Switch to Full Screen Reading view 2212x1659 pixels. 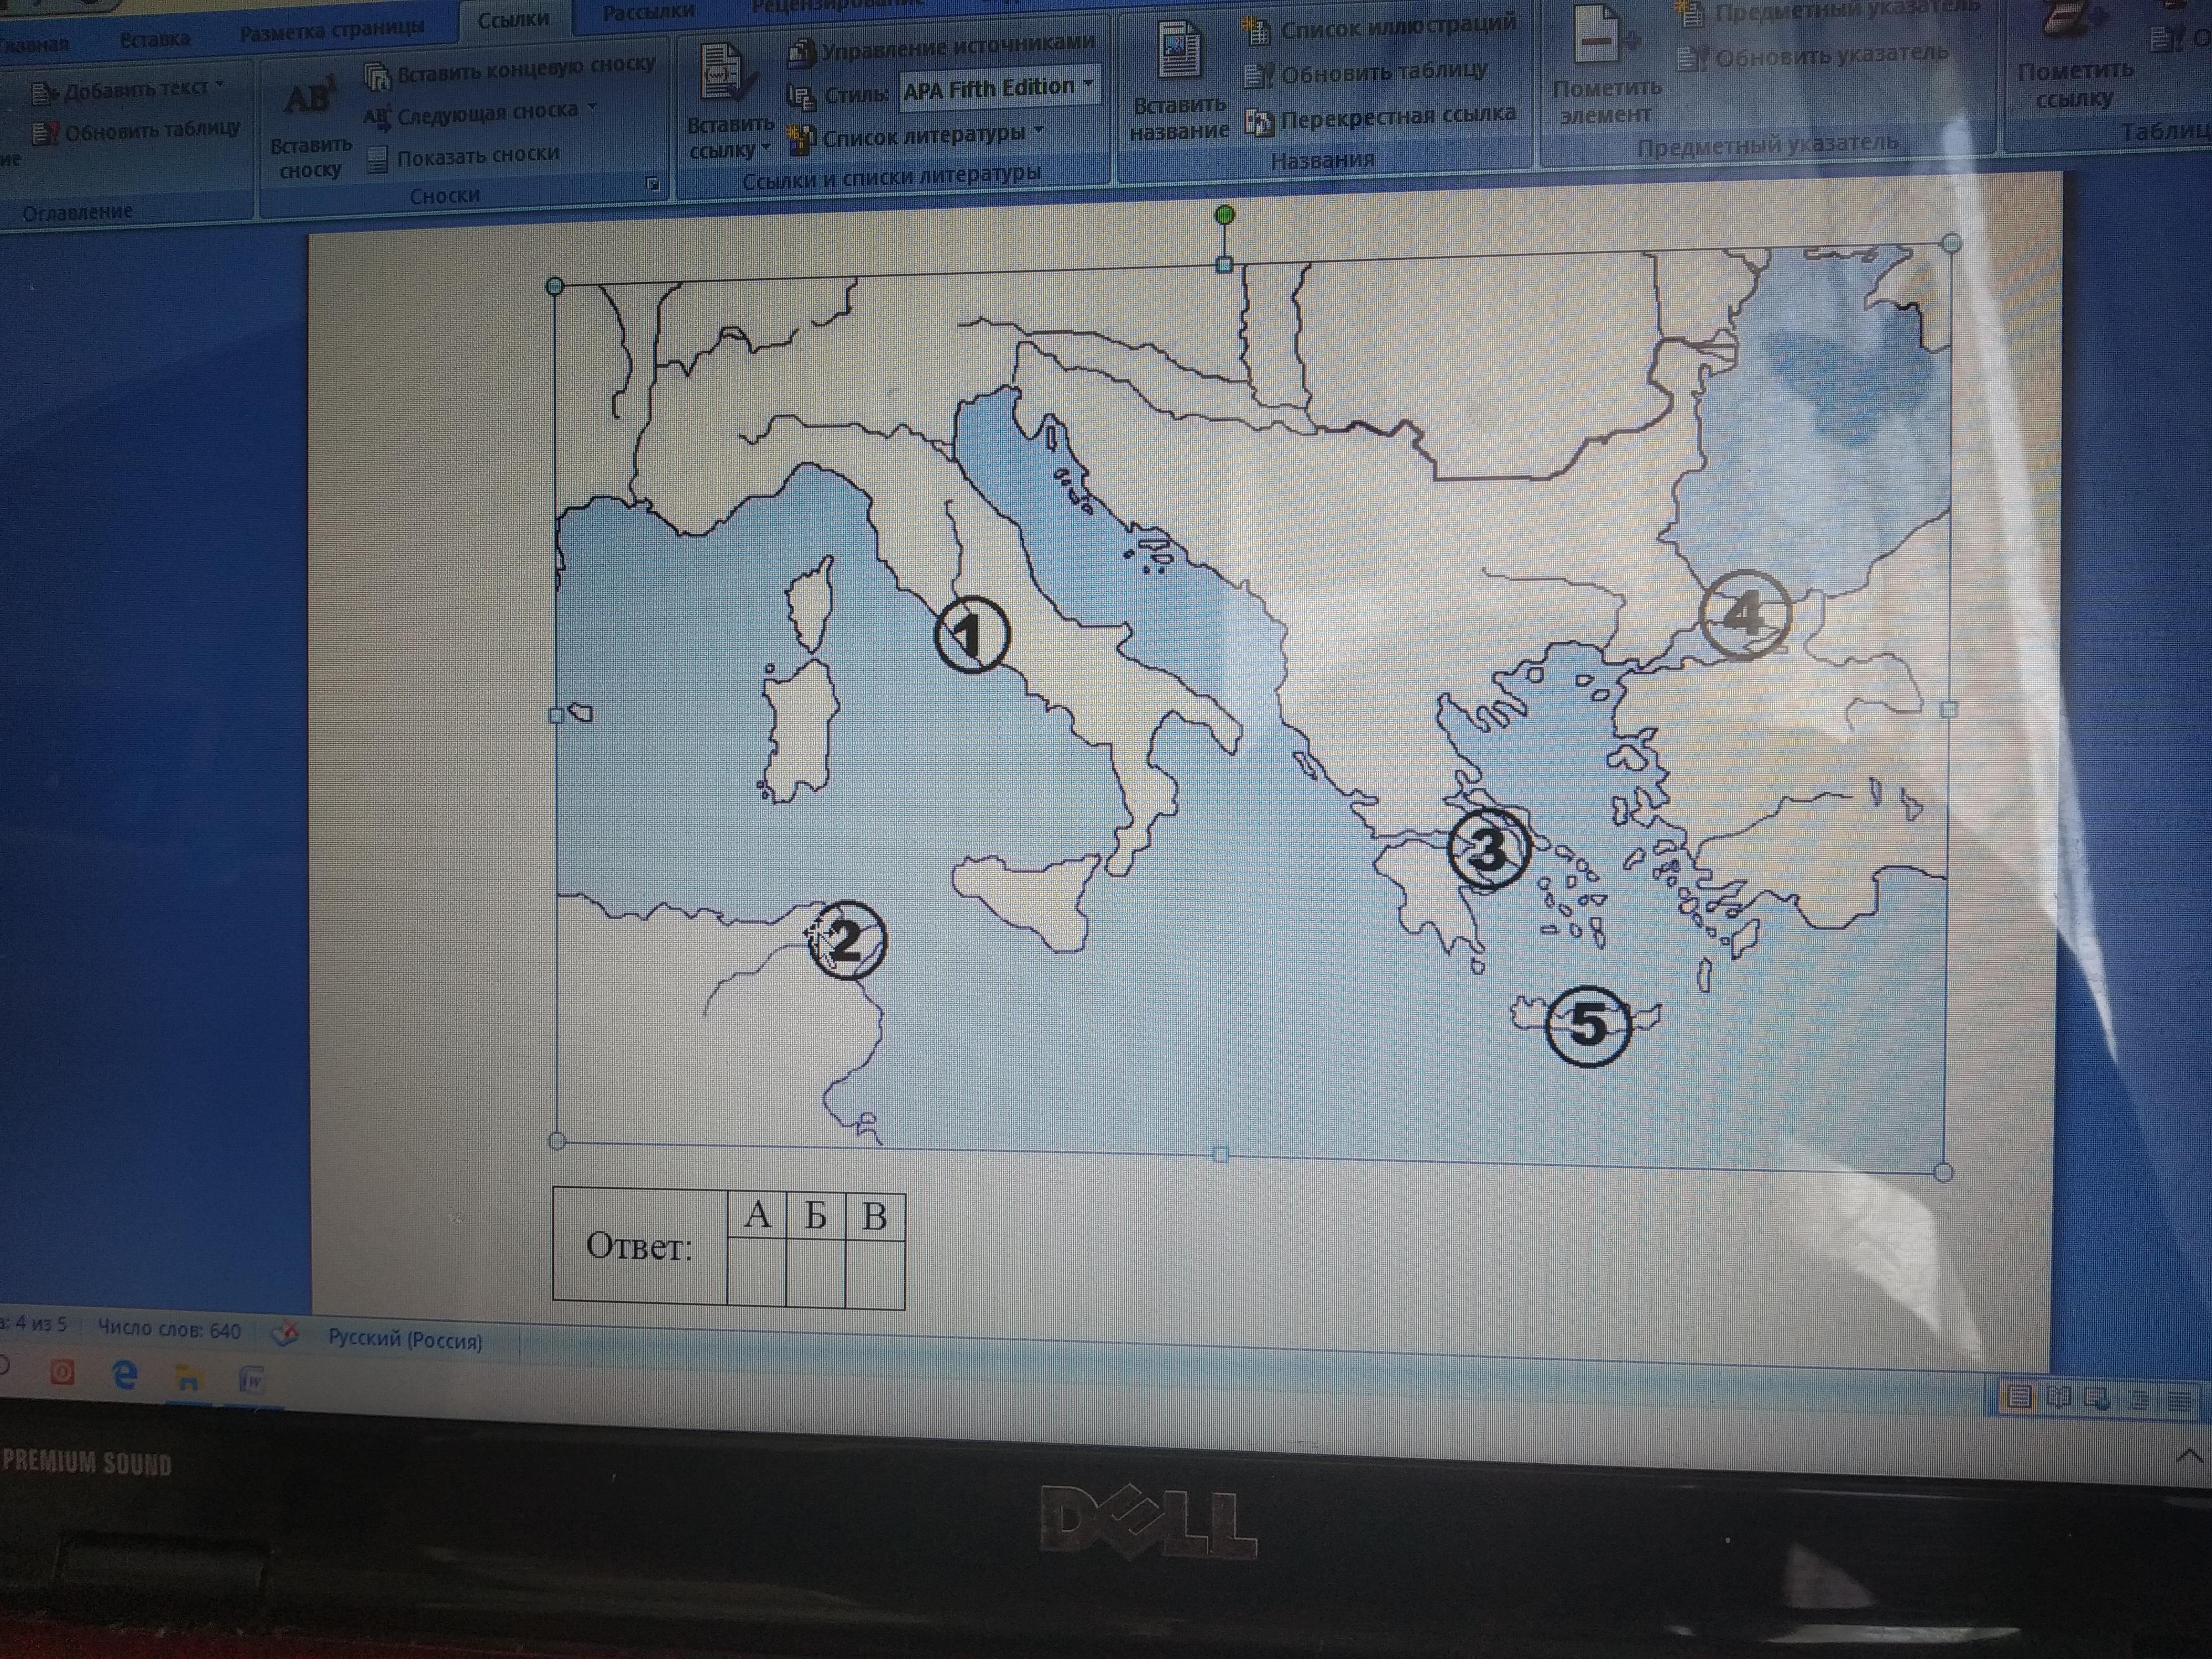2058,1397
